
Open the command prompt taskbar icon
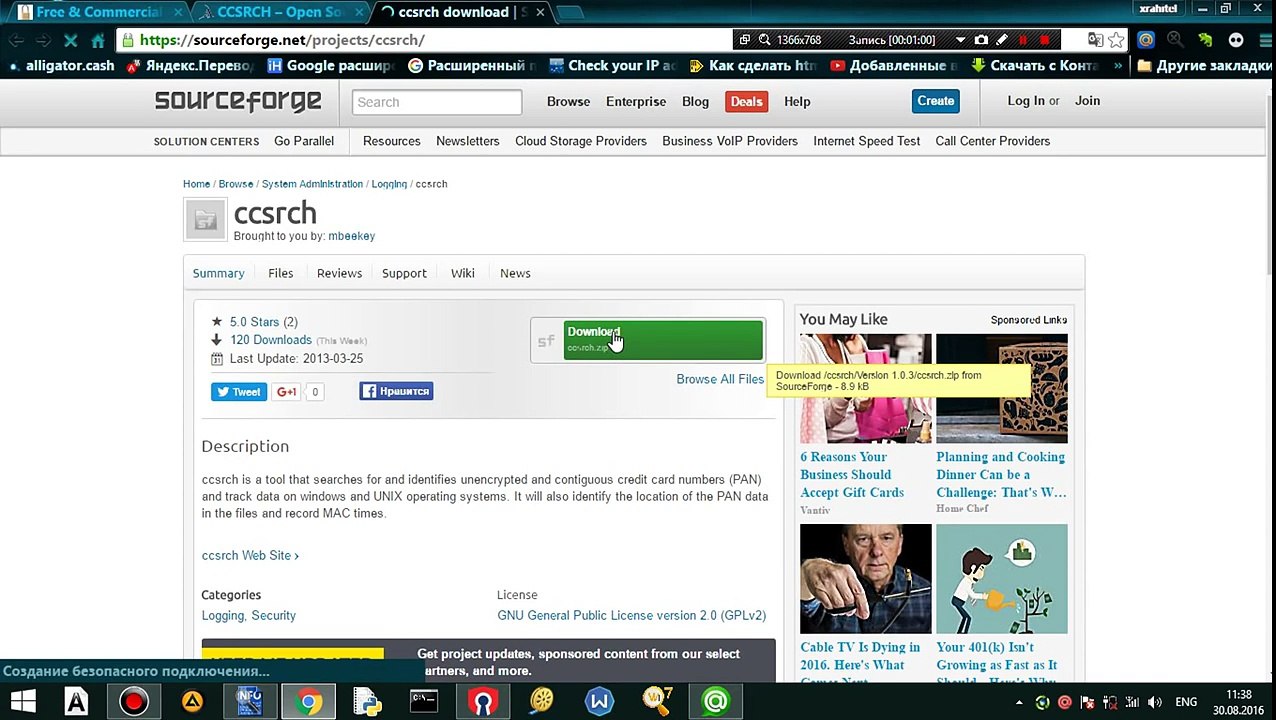click(x=424, y=701)
